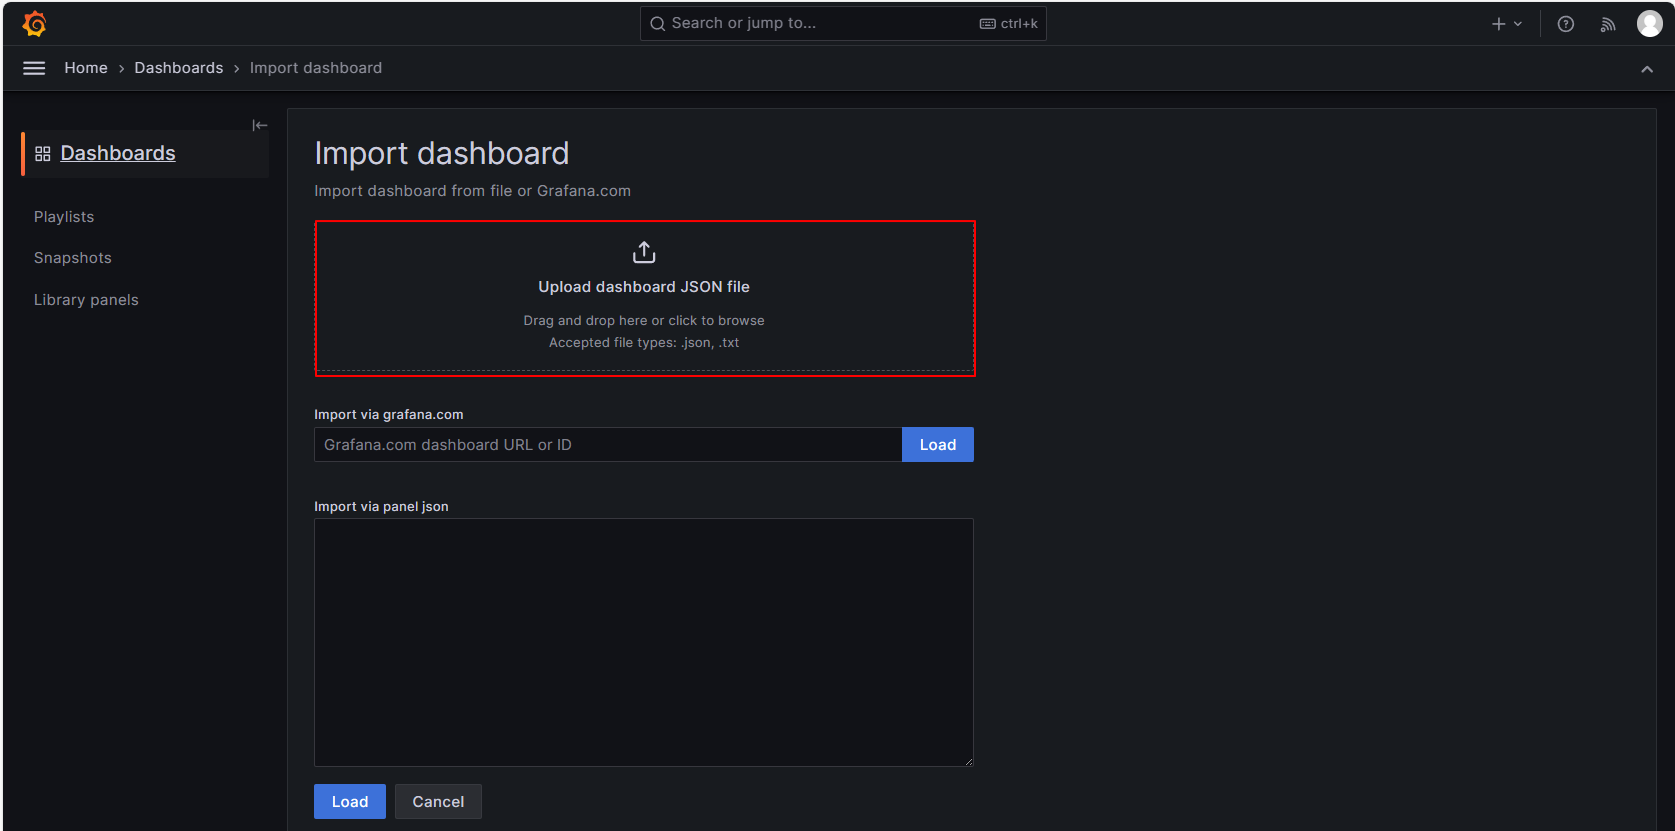
Task: Open Playlists in the side menu
Action: 64,217
